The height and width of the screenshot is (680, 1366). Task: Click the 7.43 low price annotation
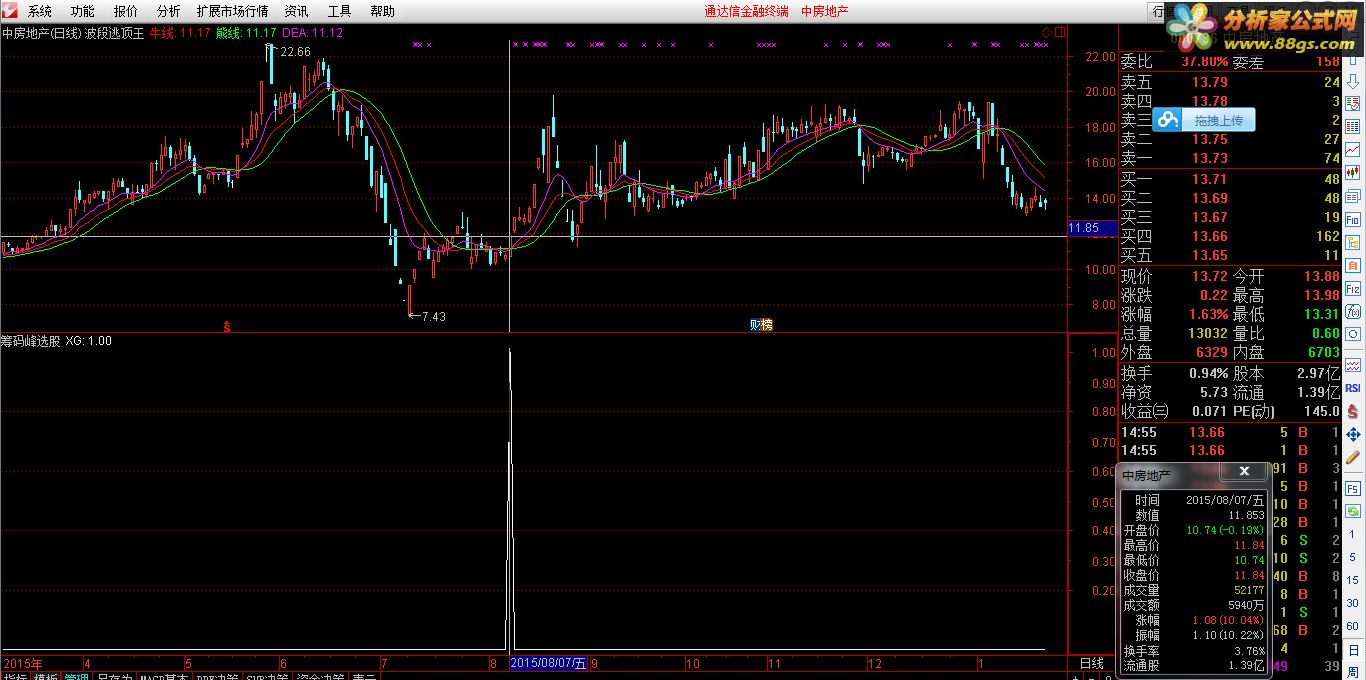433,316
